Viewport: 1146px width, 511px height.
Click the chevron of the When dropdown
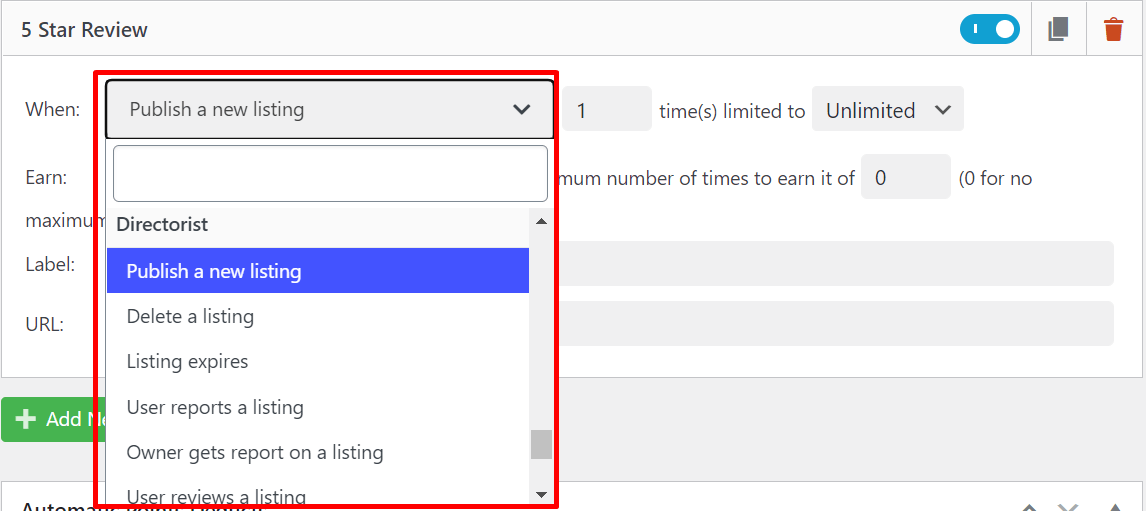[521, 109]
